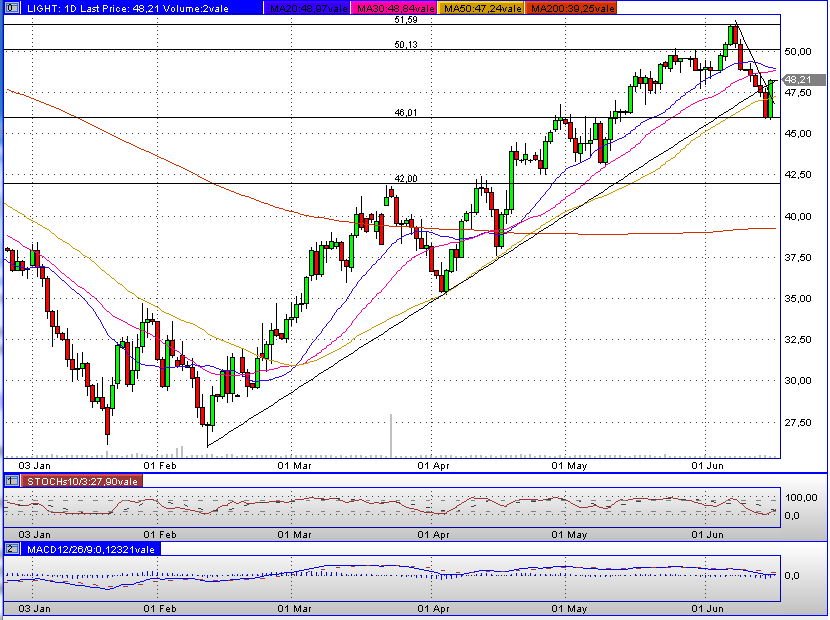Select the MA50:47,24 indicator label
The height and width of the screenshot is (620, 830).
coord(482,8)
